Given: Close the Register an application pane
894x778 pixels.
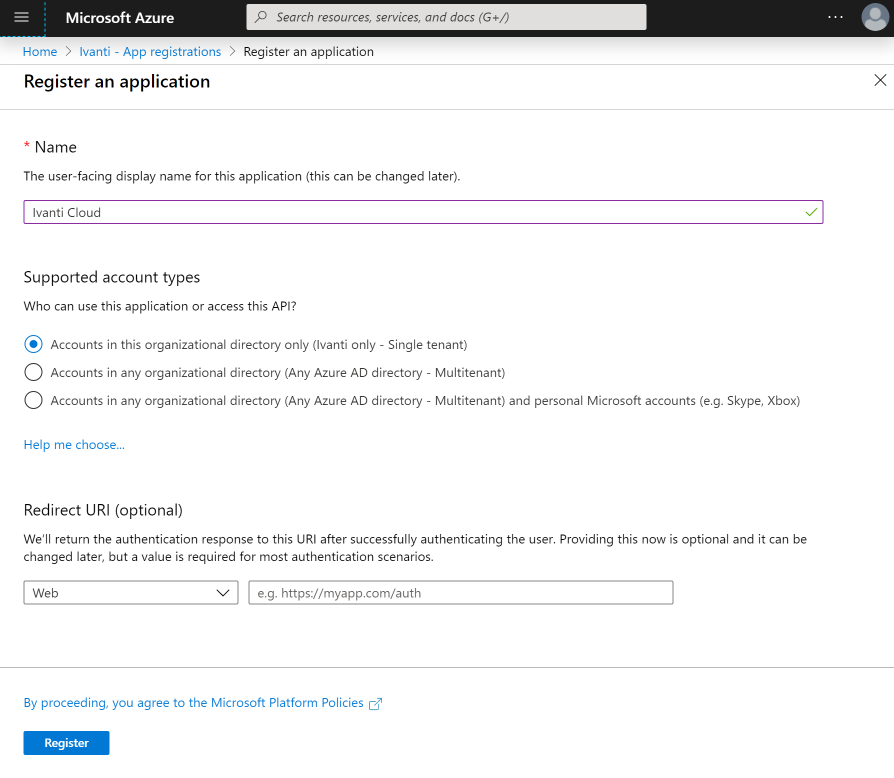Looking at the screenshot, I should pos(880,80).
